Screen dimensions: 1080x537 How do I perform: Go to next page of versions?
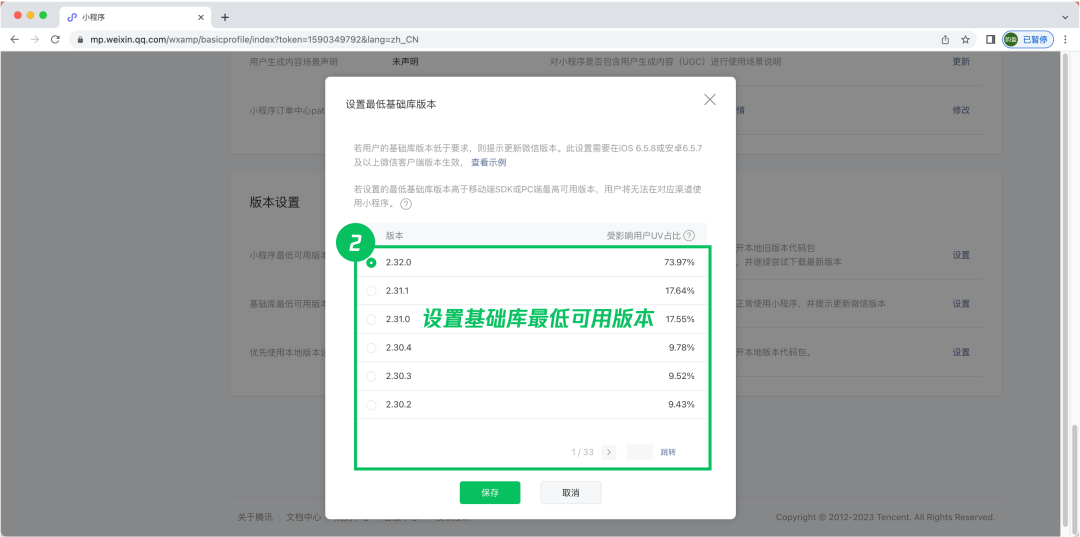point(608,452)
